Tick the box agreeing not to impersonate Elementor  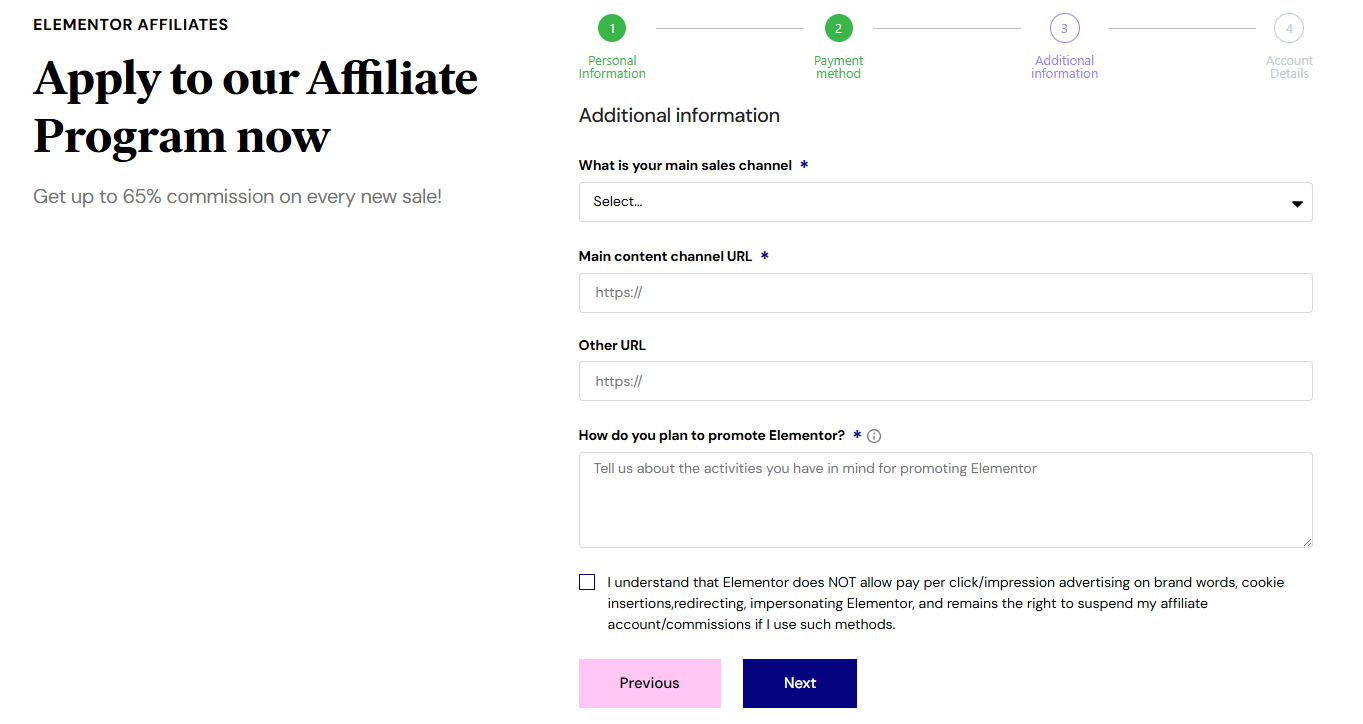(x=587, y=581)
